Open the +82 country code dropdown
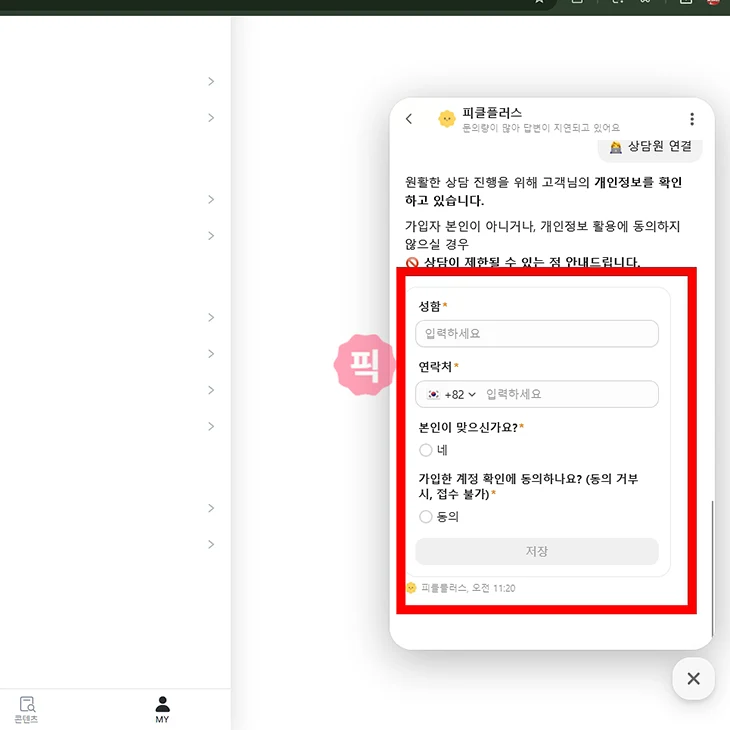Viewport: 730px width, 730px height. 452,394
